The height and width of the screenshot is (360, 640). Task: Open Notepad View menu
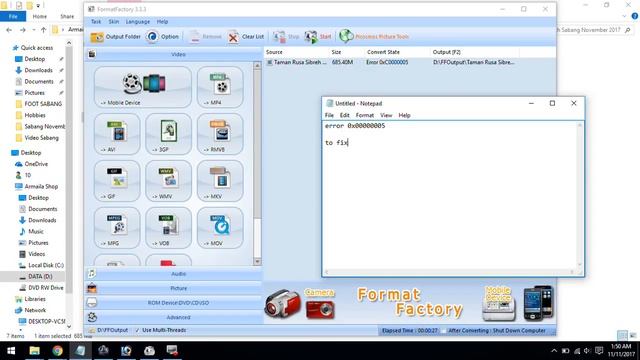coord(386,116)
